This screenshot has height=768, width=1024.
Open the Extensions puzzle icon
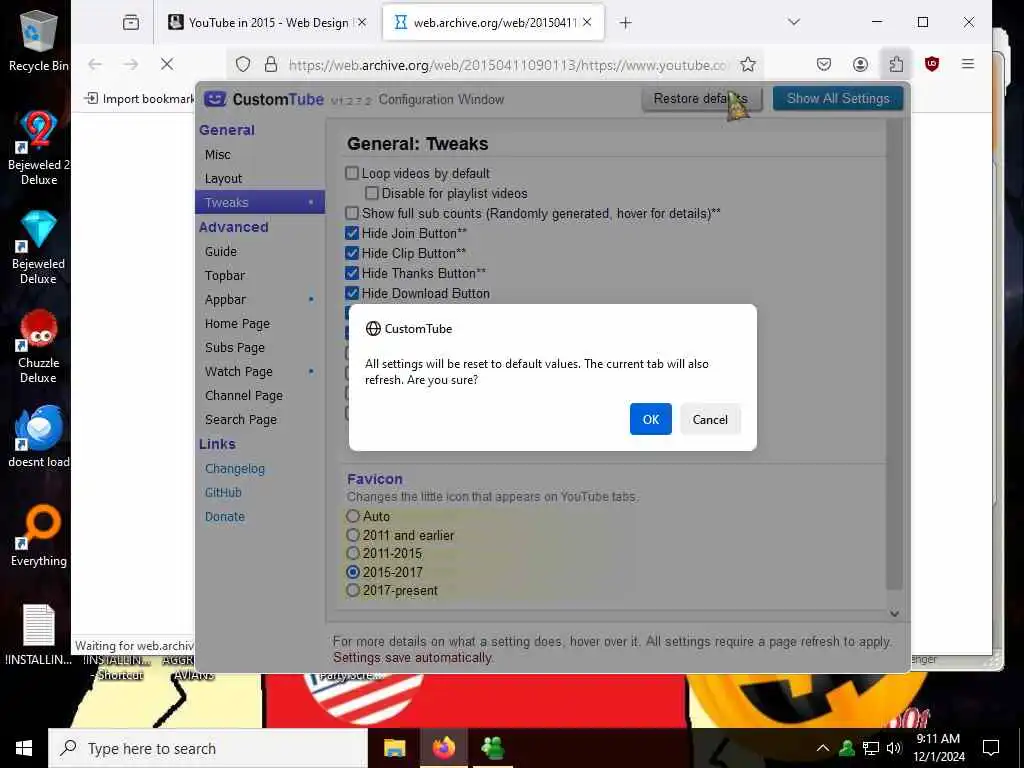tap(896, 64)
